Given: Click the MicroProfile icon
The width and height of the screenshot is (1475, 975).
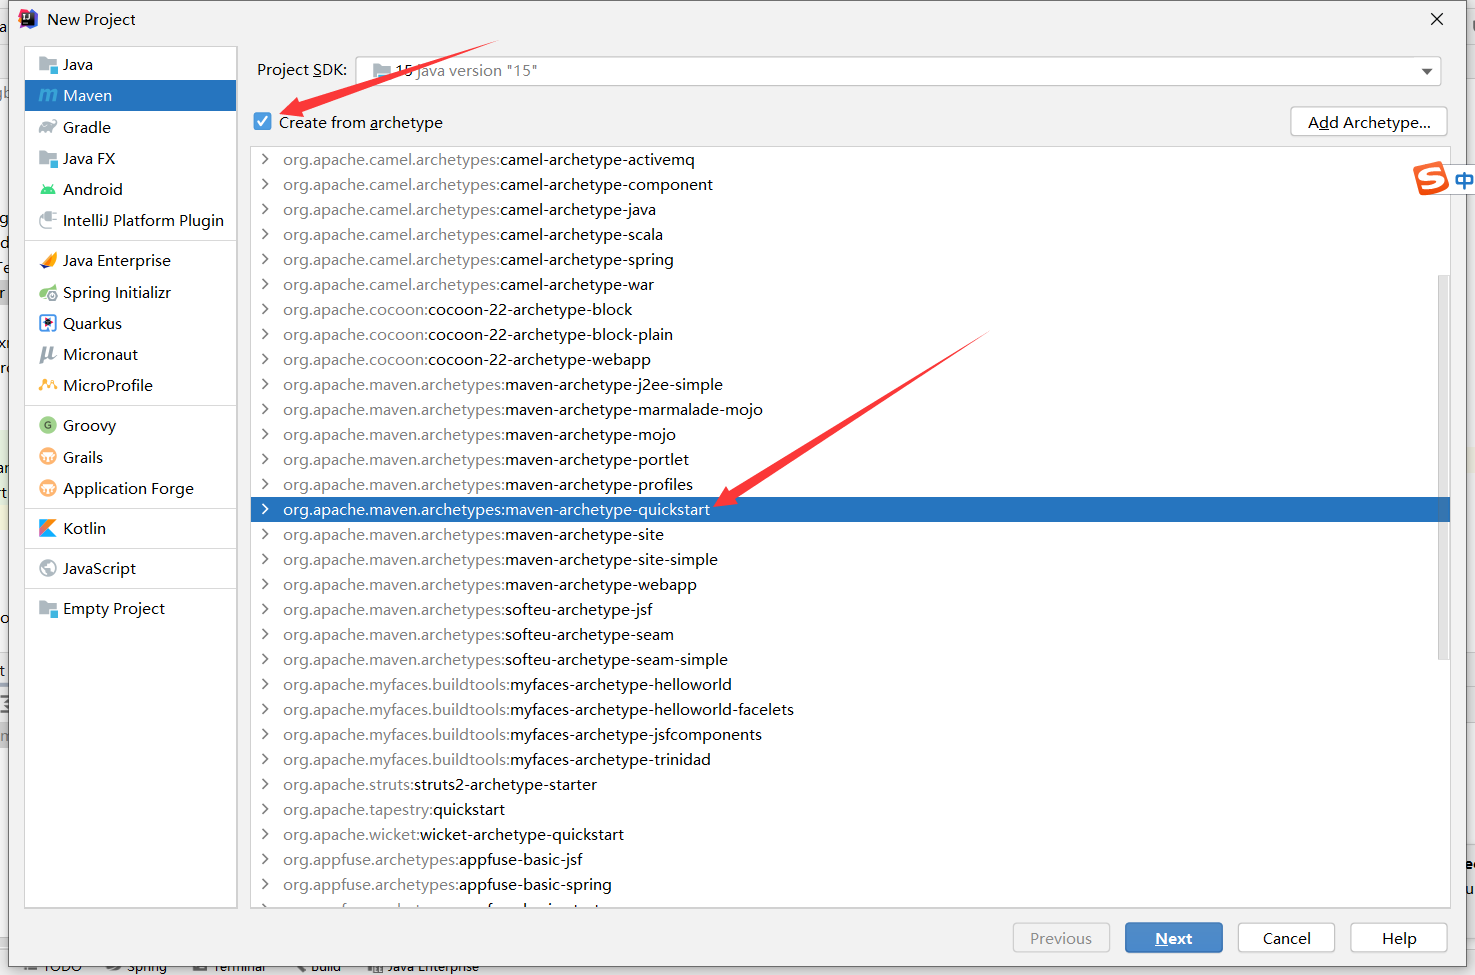Looking at the screenshot, I should (48, 385).
